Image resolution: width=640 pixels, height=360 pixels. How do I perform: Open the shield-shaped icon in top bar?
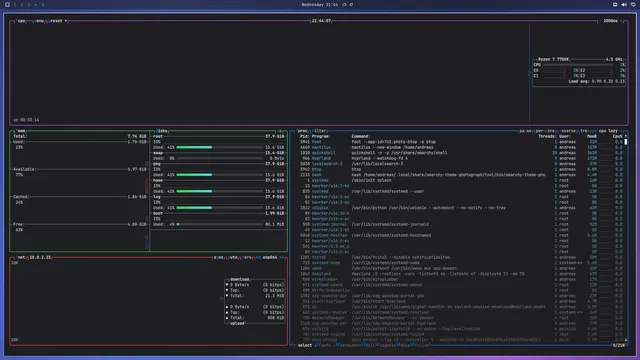click(x=633, y=4)
